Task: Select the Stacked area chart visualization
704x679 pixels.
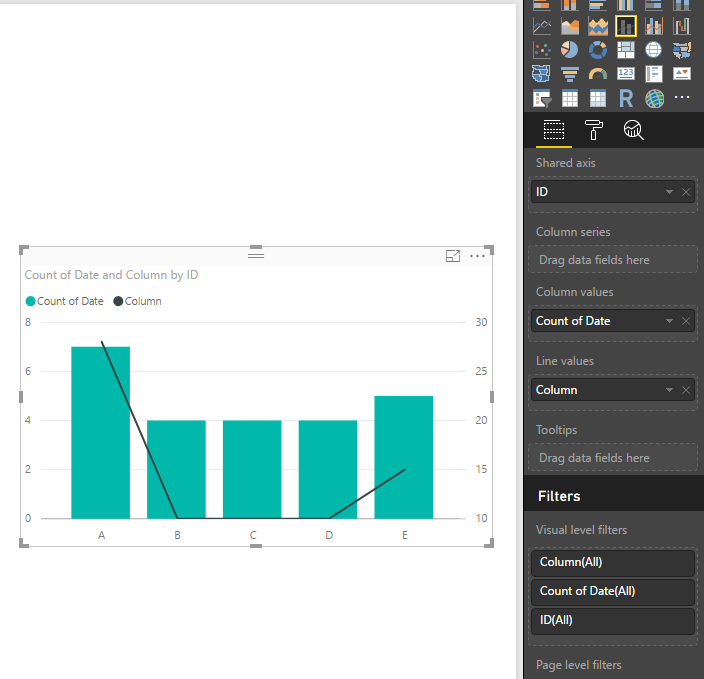Action: coord(598,26)
